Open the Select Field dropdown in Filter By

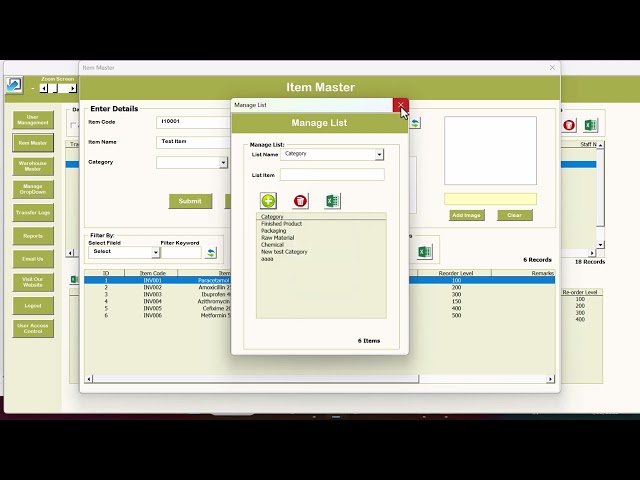point(155,253)
